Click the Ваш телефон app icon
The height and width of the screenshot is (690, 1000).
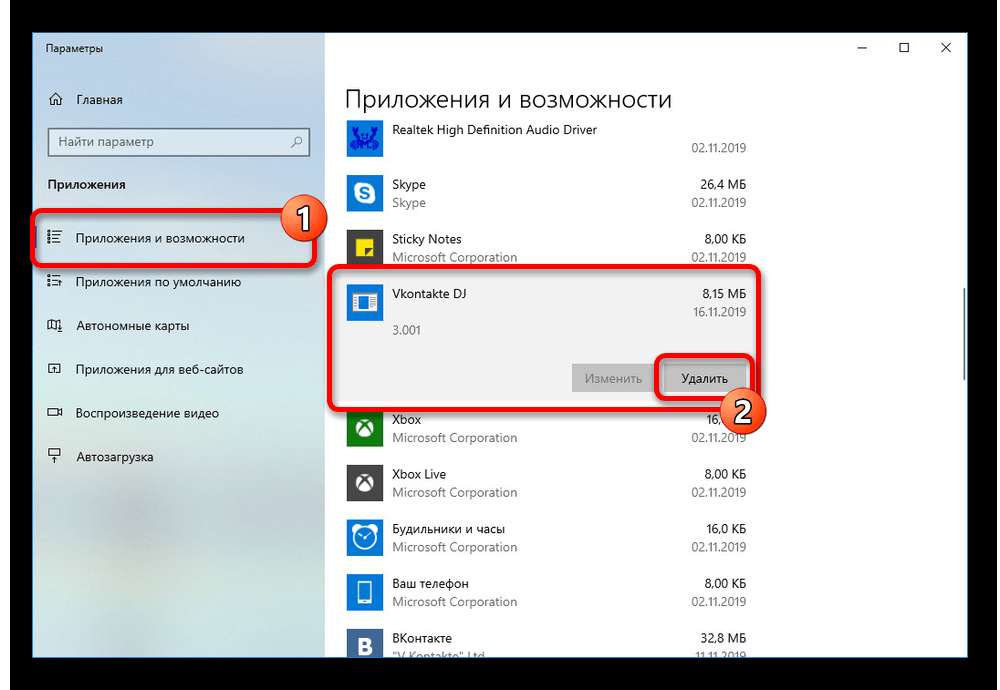point(362,592)
